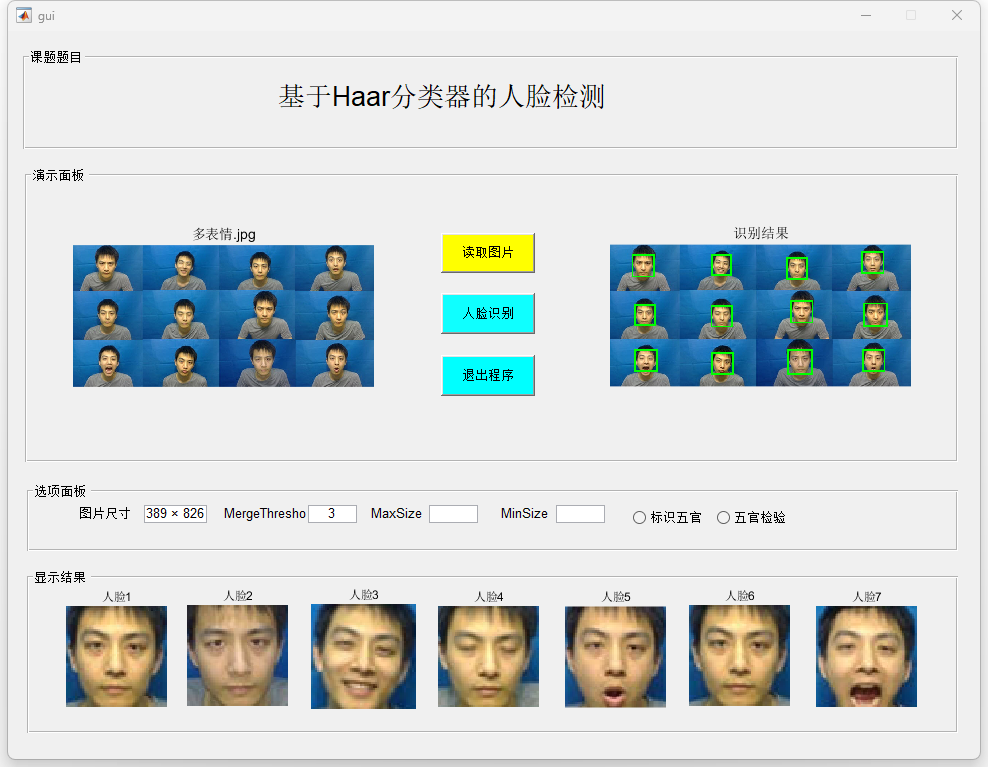Select the 标识五官 radio button

click(640, 518)
